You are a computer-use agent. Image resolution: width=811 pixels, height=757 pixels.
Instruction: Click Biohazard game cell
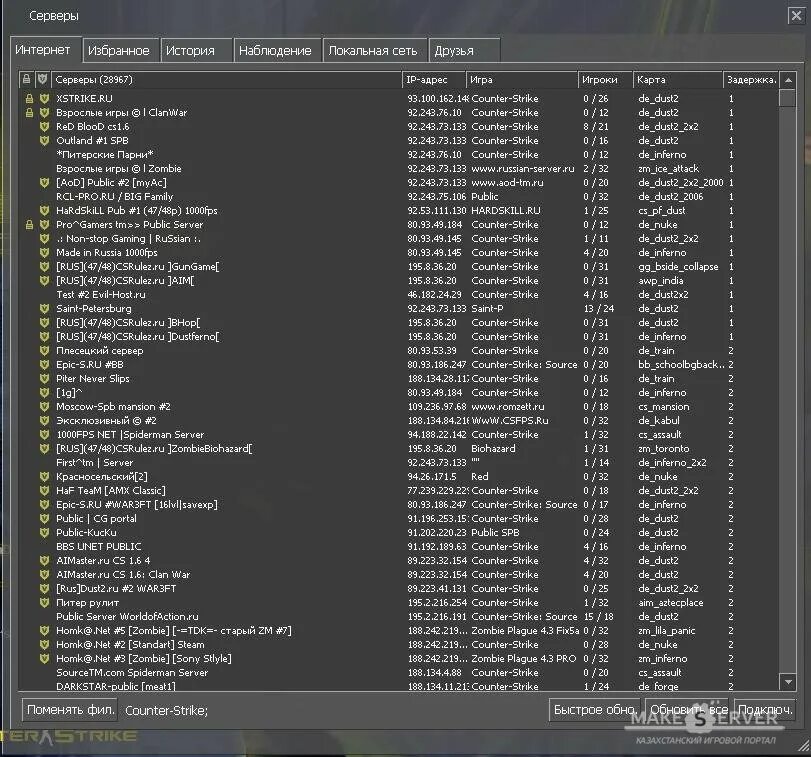pos(493,448)
